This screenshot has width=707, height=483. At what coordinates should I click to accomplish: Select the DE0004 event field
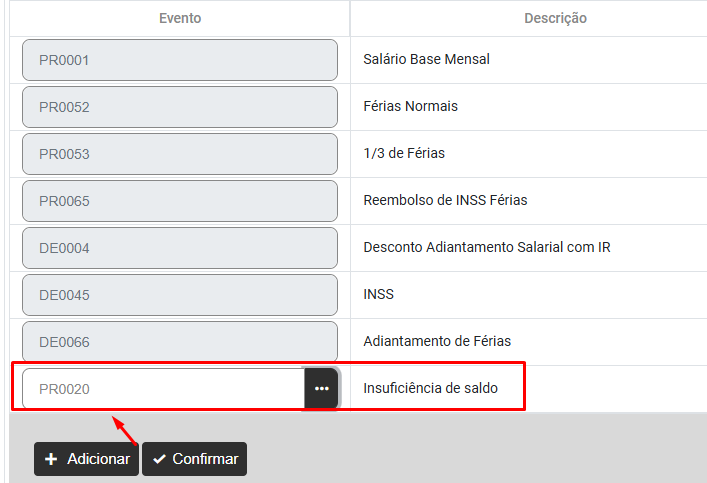tap(180, 248)
